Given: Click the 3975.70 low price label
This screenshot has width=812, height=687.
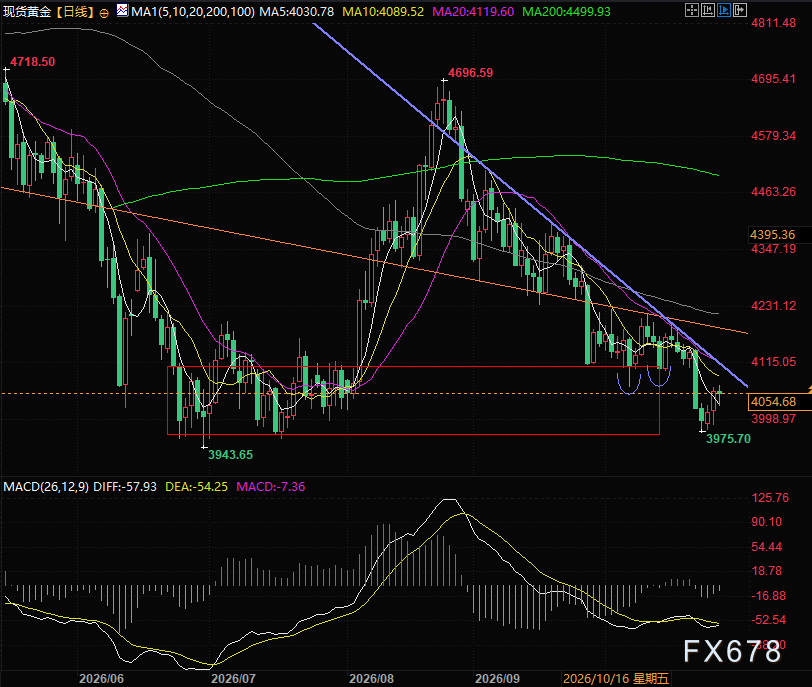Looking at the screenshot, I should coord(729,438).
